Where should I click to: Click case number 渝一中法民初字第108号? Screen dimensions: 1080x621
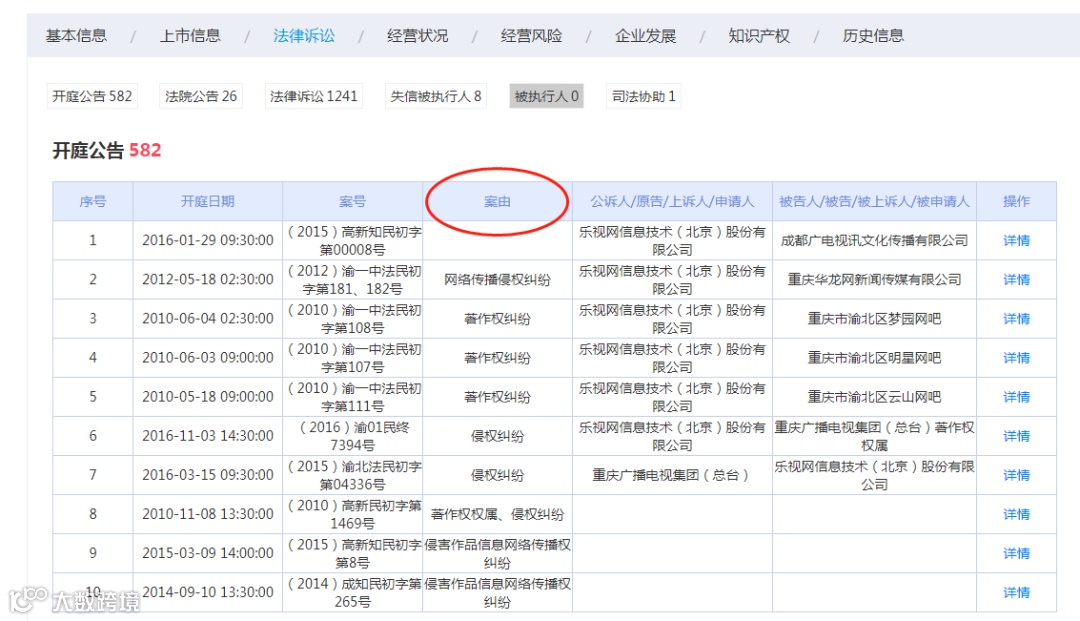coord(353,319)
